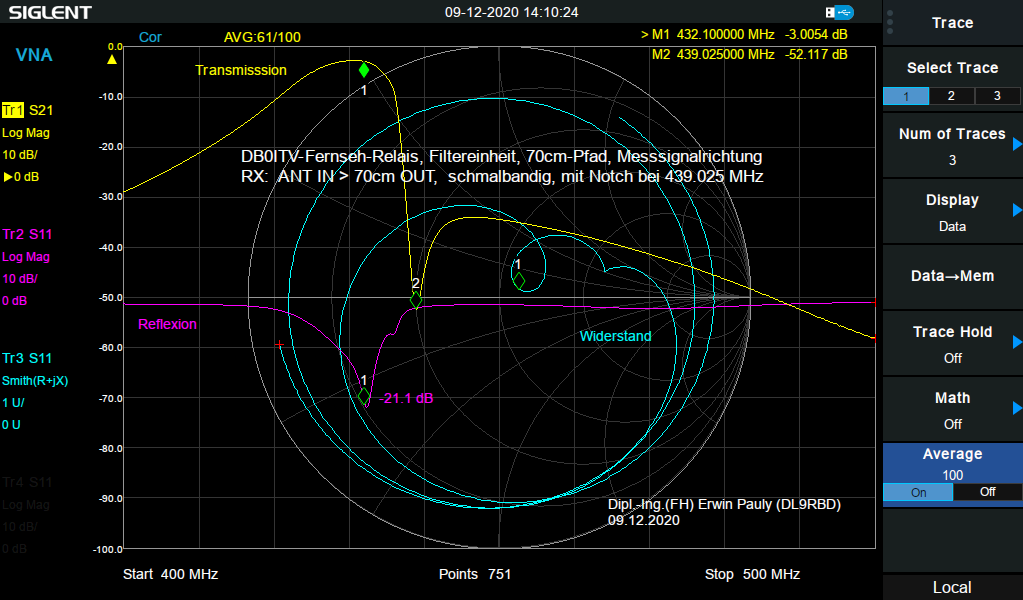Select trace 1 in Select Trace
The image size is (1023, 600).
tap(906, 96)
